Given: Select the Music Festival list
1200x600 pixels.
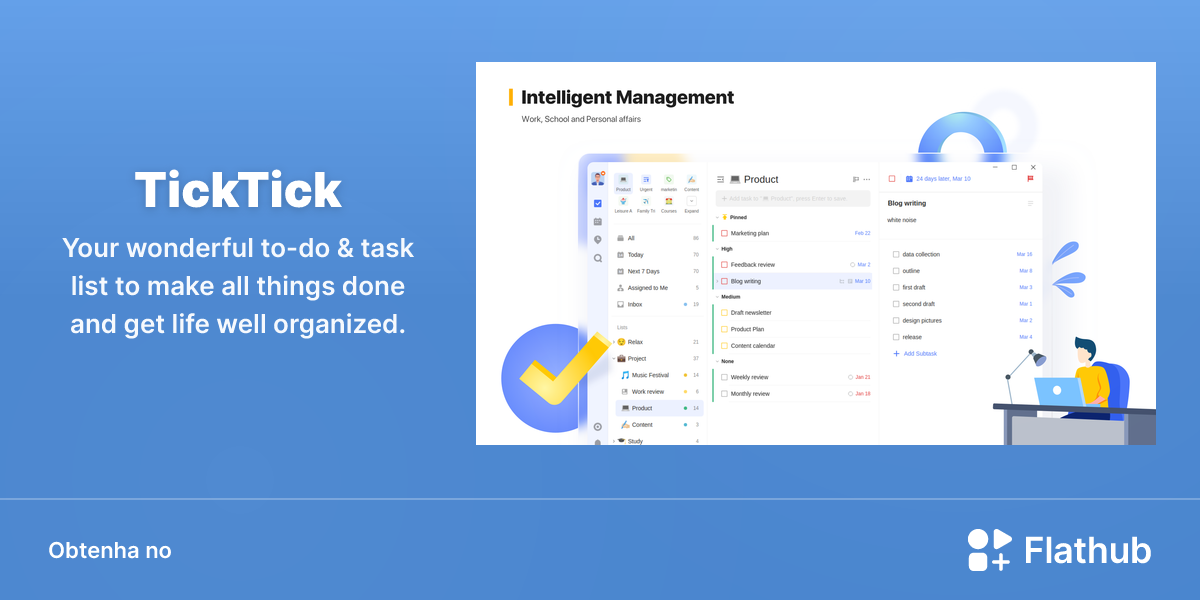Looking at the screenshot, I should click(659, 375).
